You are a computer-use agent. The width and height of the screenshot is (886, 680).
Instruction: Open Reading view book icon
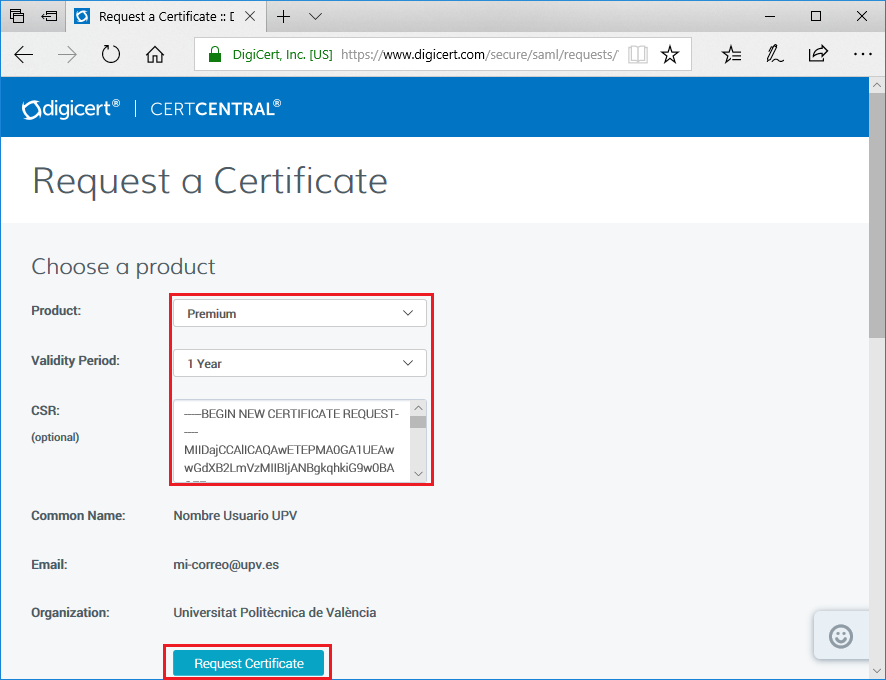[637, 55]
